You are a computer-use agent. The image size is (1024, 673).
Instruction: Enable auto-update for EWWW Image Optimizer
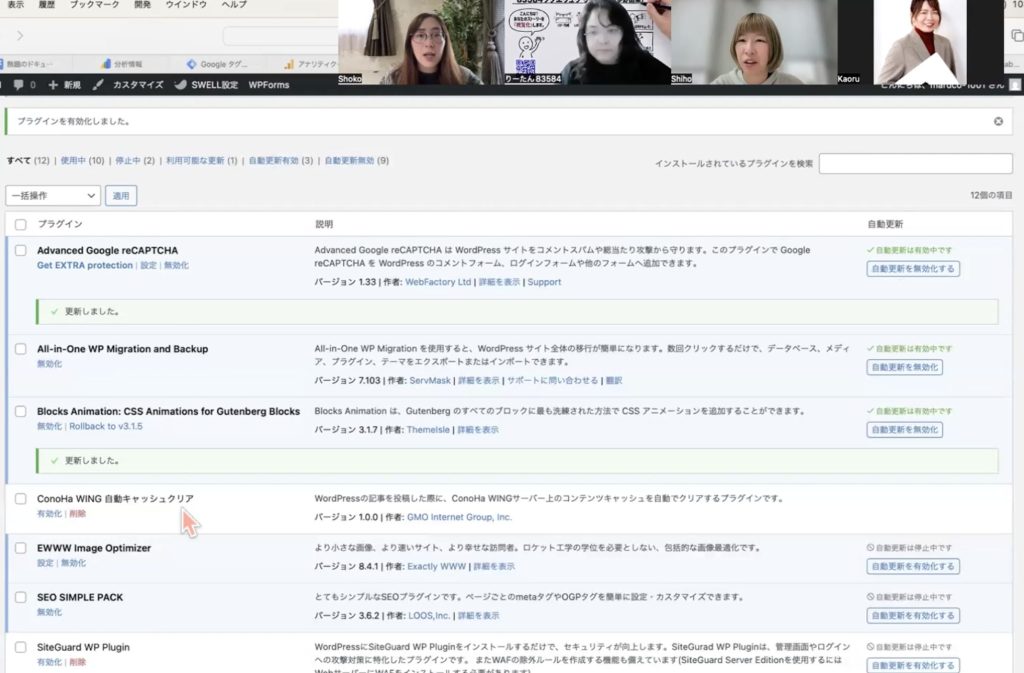(x=912, y=566)
